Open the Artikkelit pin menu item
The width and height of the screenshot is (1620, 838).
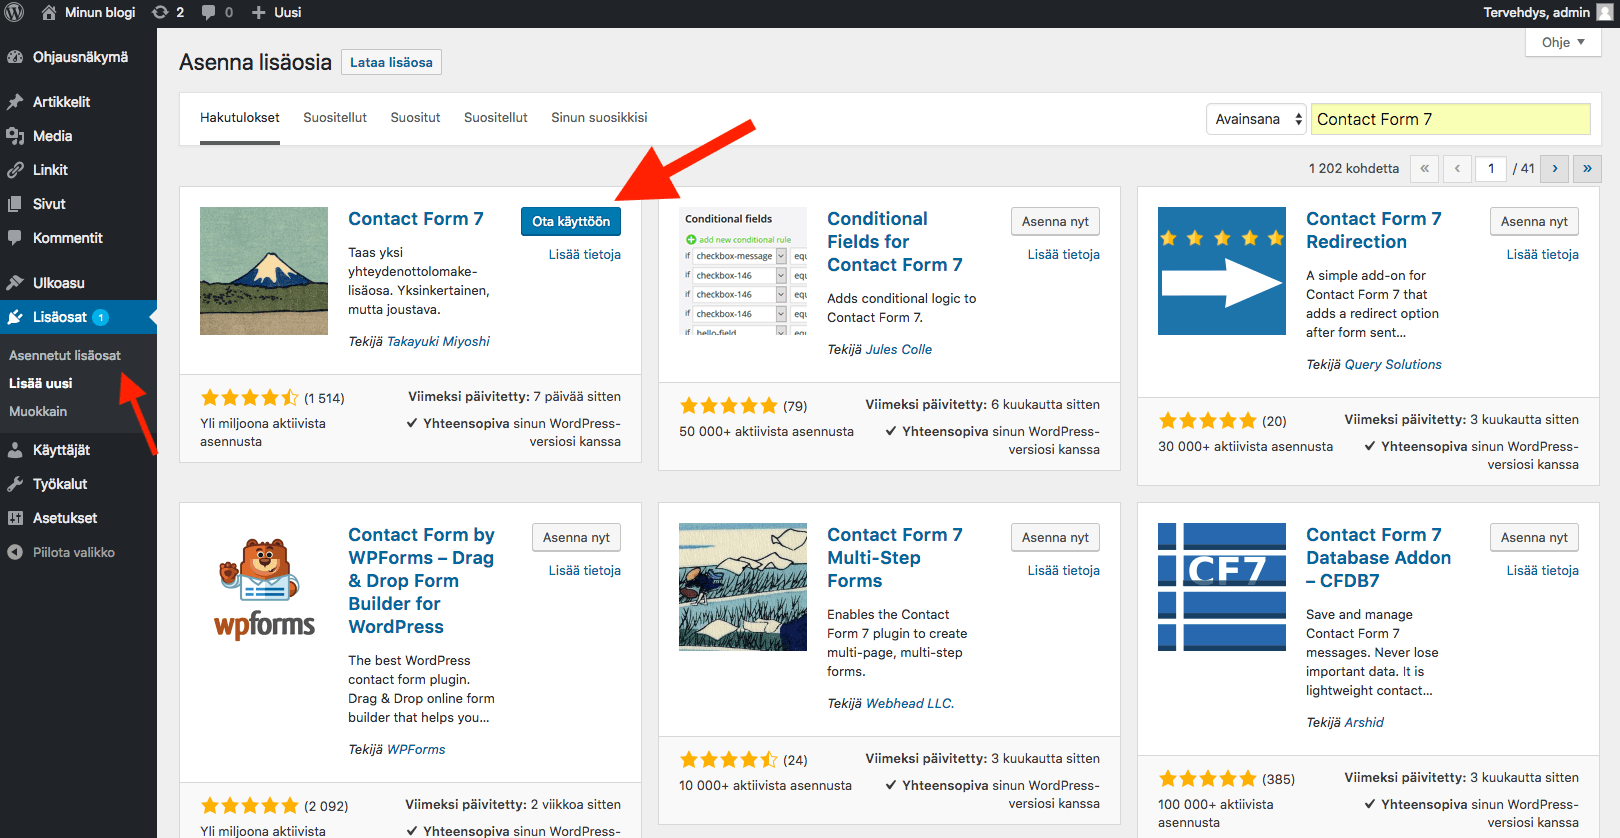point(78,102)
